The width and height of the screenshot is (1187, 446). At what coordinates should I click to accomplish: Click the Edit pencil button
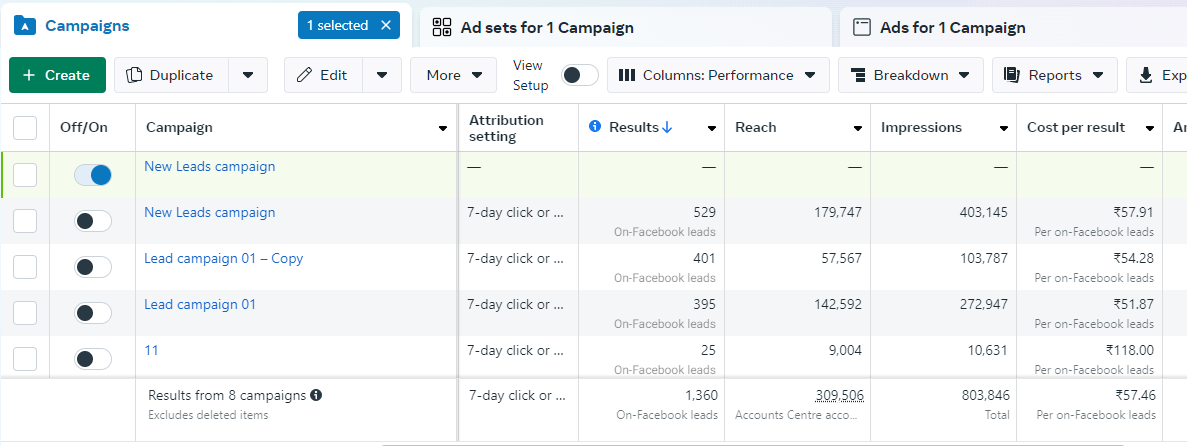pos(323,75)
